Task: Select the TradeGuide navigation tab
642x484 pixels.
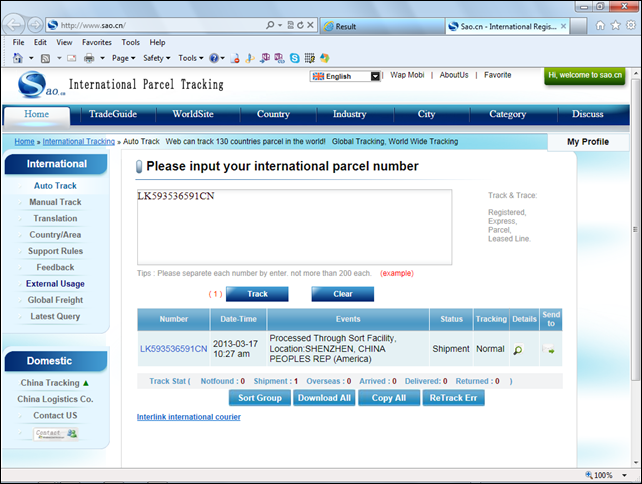Action: pyautogui.click(x=113, y=114)
